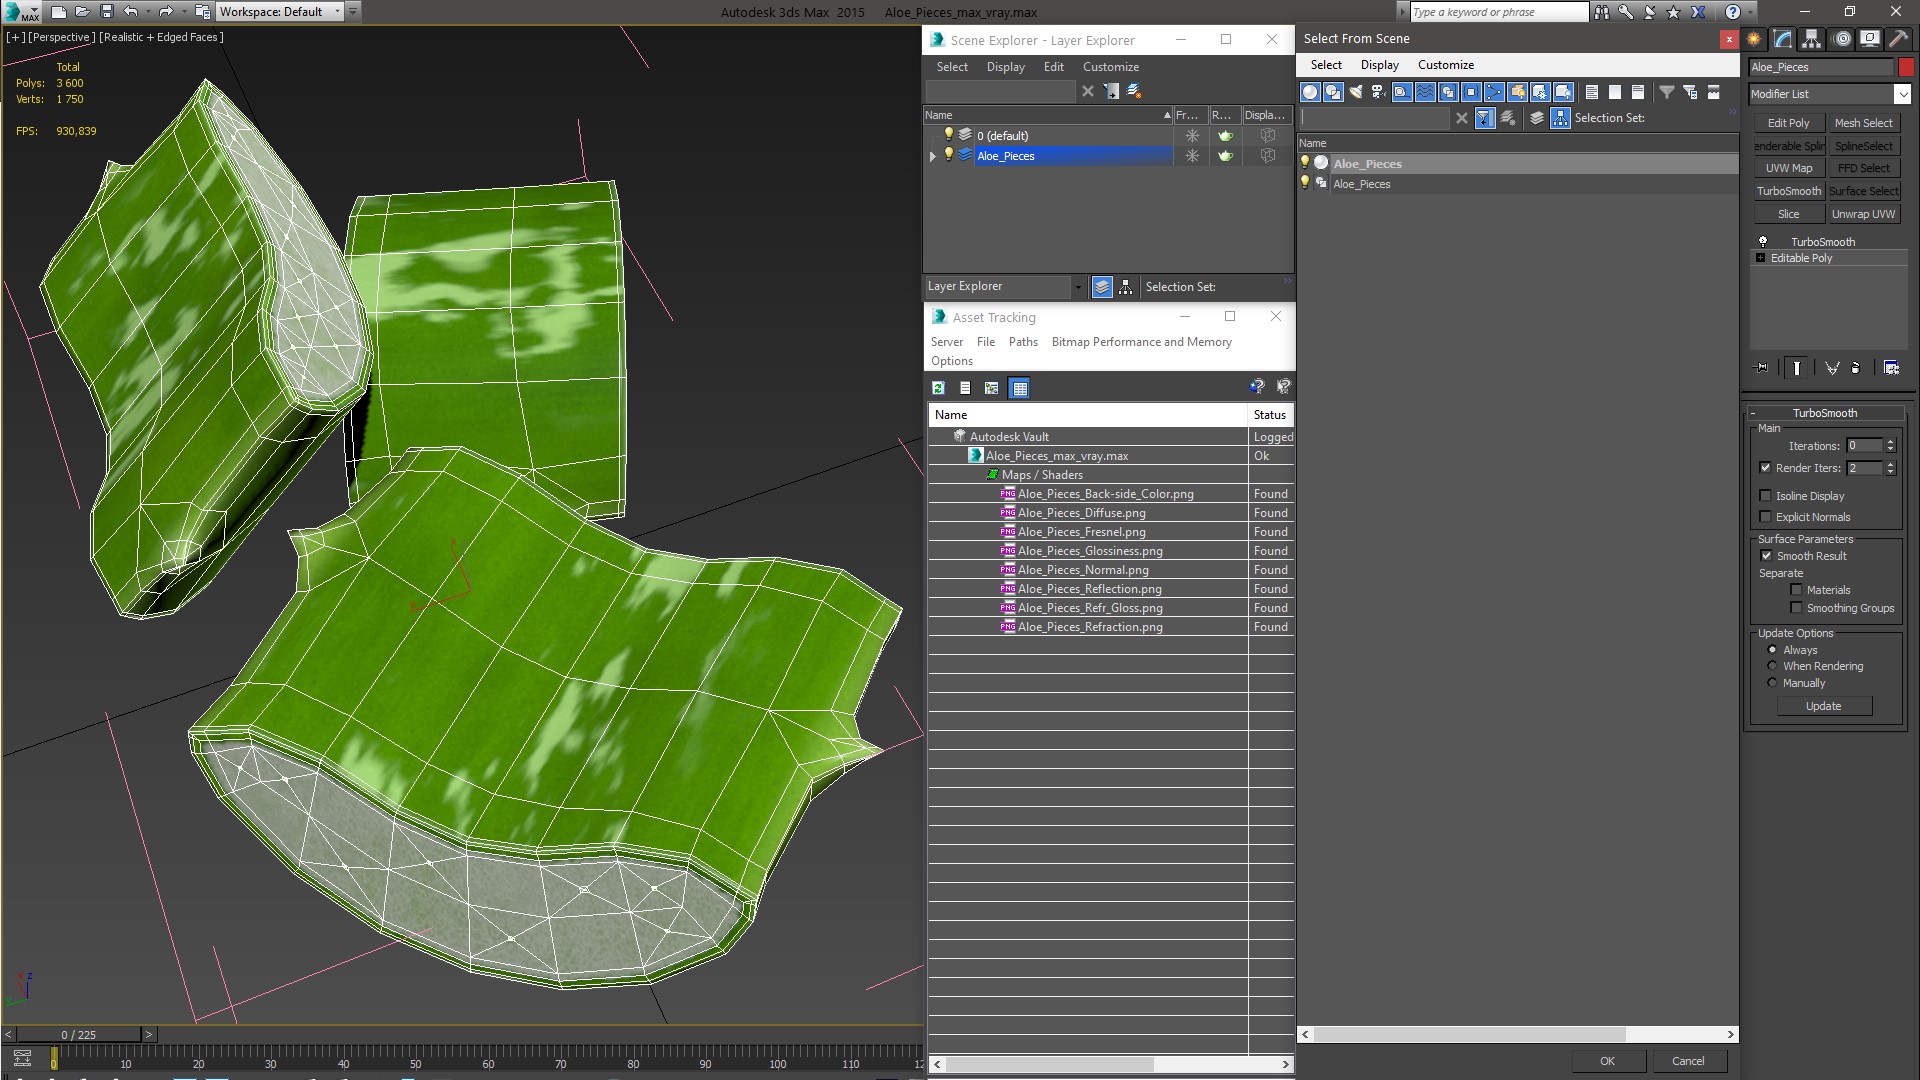This screenshot has width=1920, height=1080.
Task: Switch to the Hierarchy panel tab
Action: 1811,39
